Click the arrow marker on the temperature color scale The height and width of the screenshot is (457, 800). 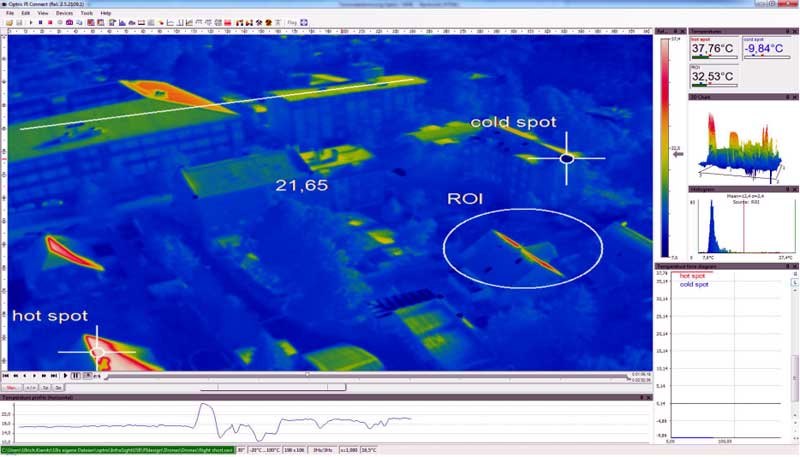679,154
